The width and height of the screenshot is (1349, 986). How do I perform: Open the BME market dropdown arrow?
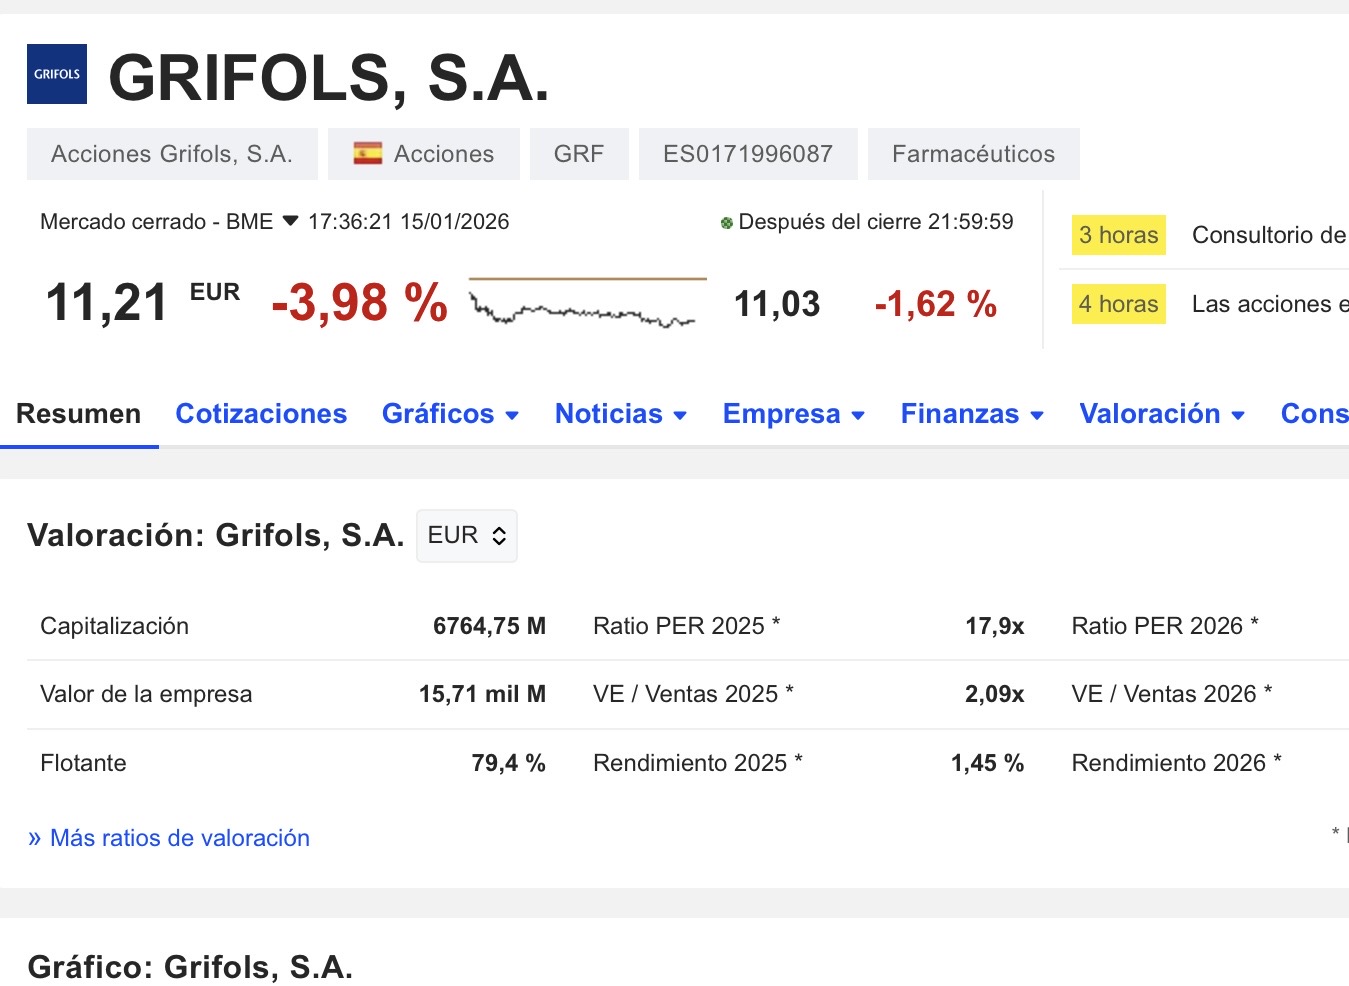click(291, 221)
